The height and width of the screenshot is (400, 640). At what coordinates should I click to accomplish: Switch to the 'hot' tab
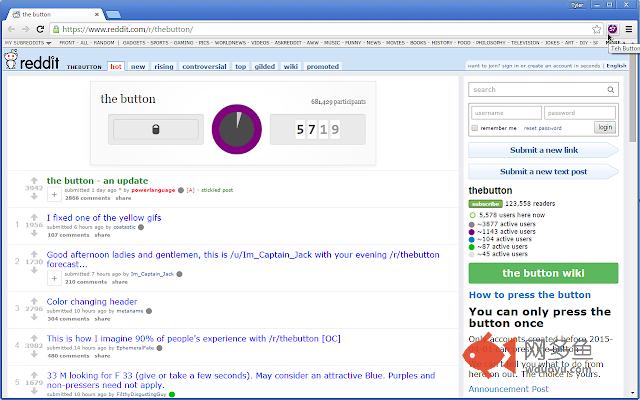point(116,67)
